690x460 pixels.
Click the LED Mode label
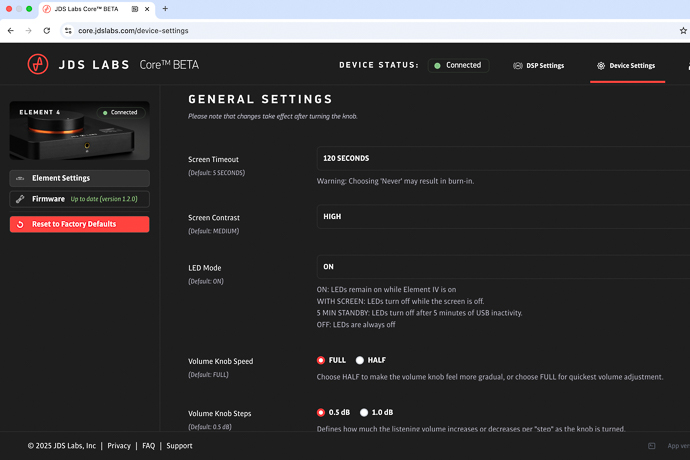[205, 268]
